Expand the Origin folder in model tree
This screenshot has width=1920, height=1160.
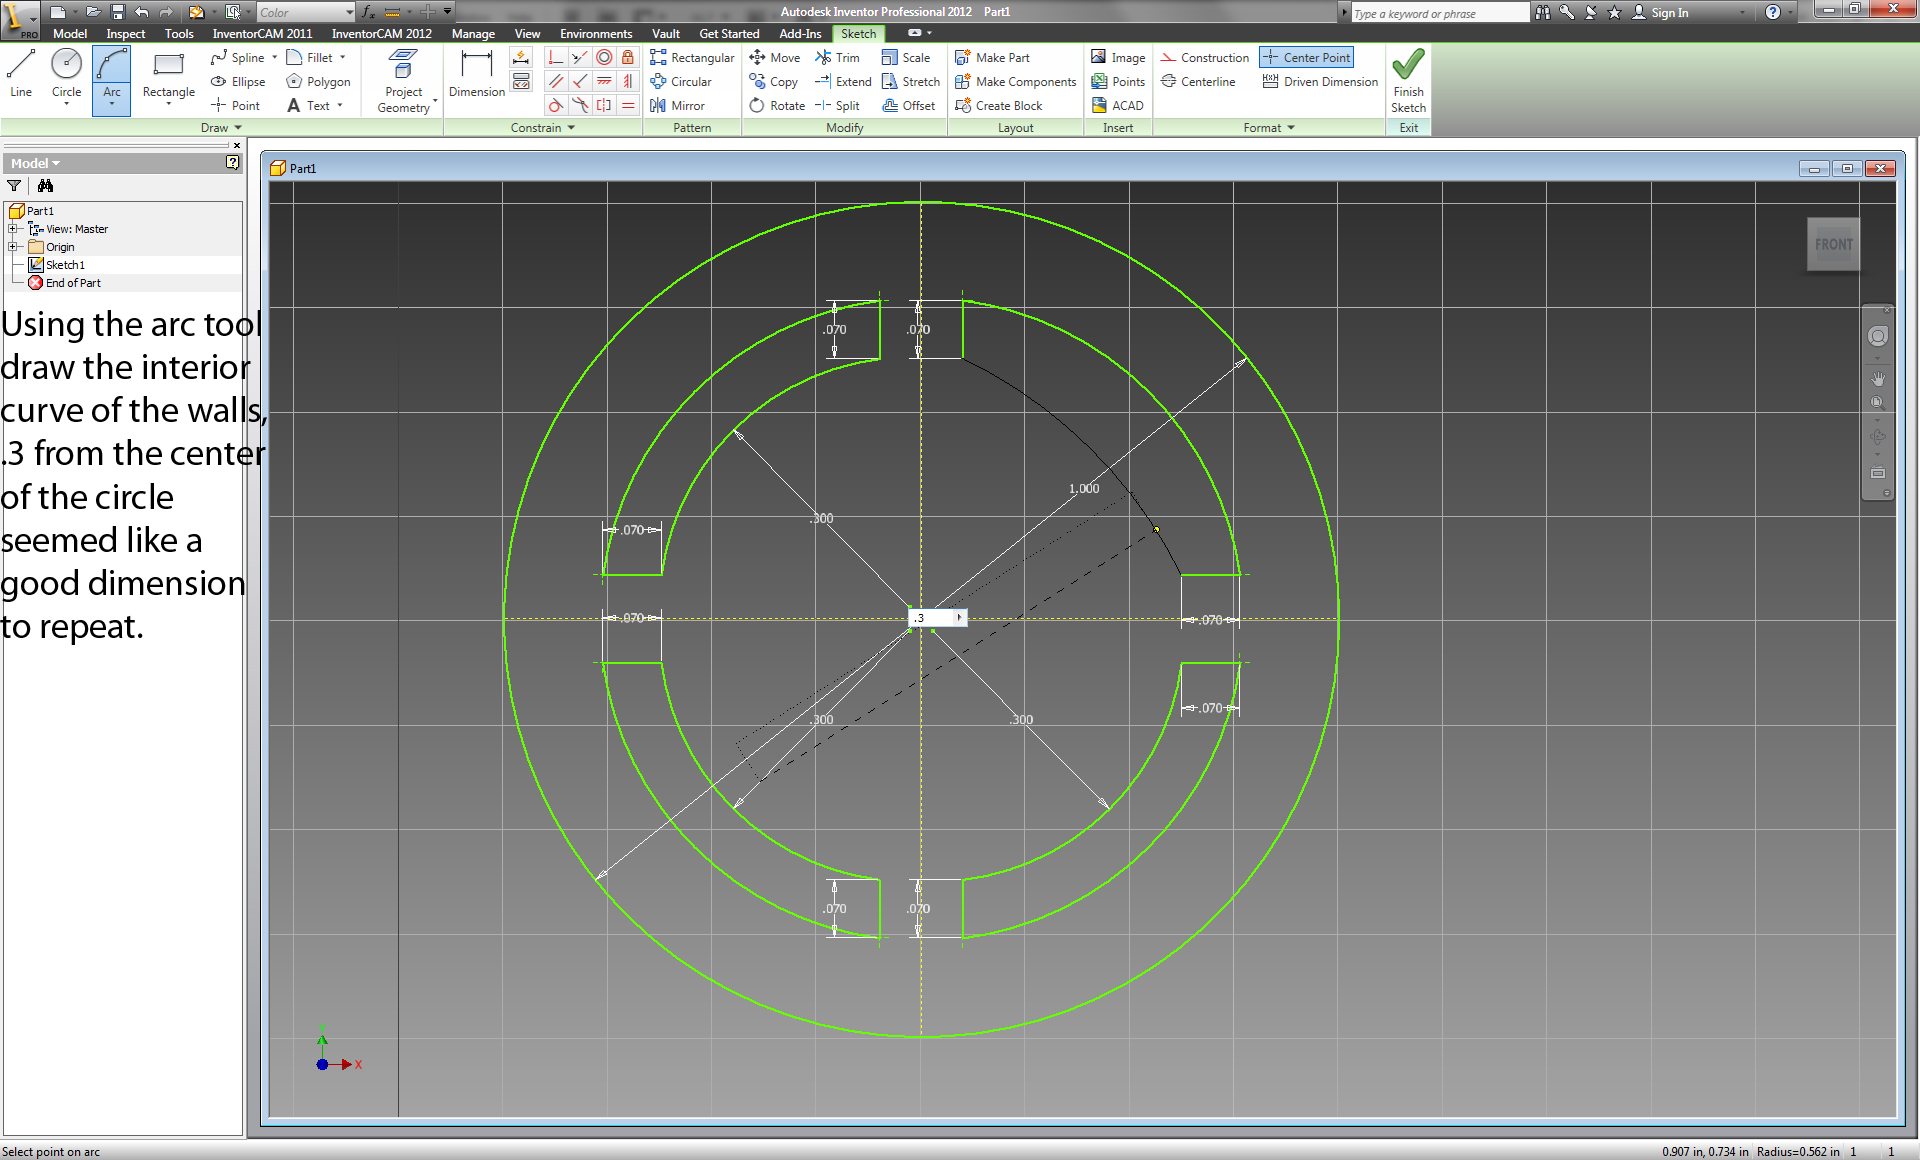[11, 245]
